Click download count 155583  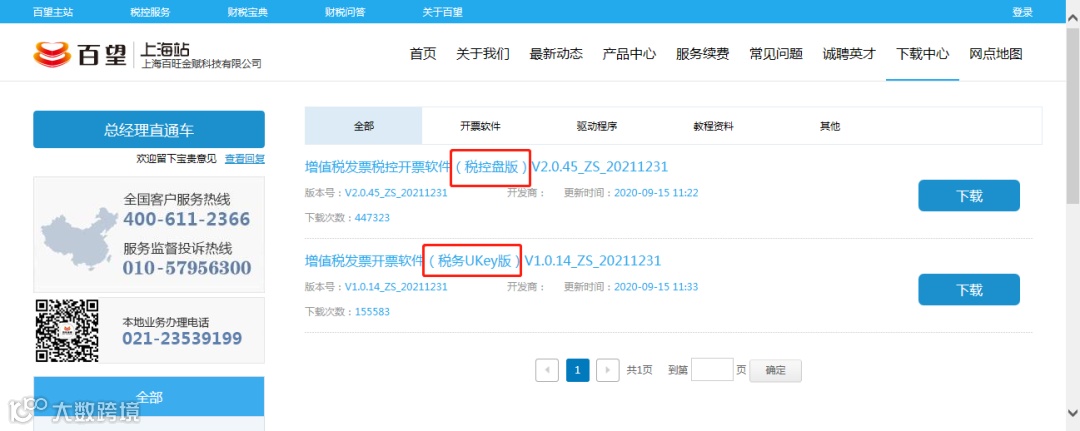point(372,311)
